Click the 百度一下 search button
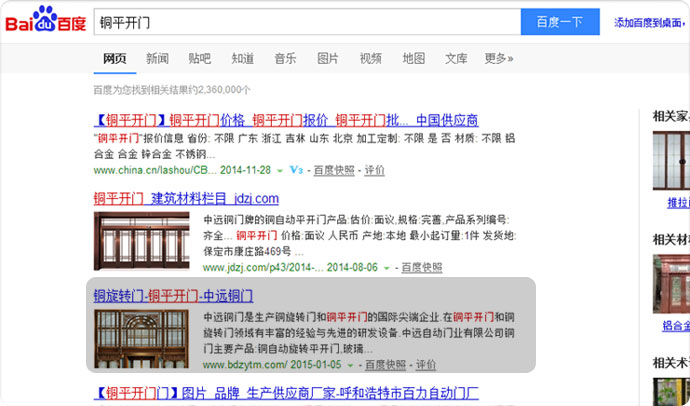 pos(560,22)
